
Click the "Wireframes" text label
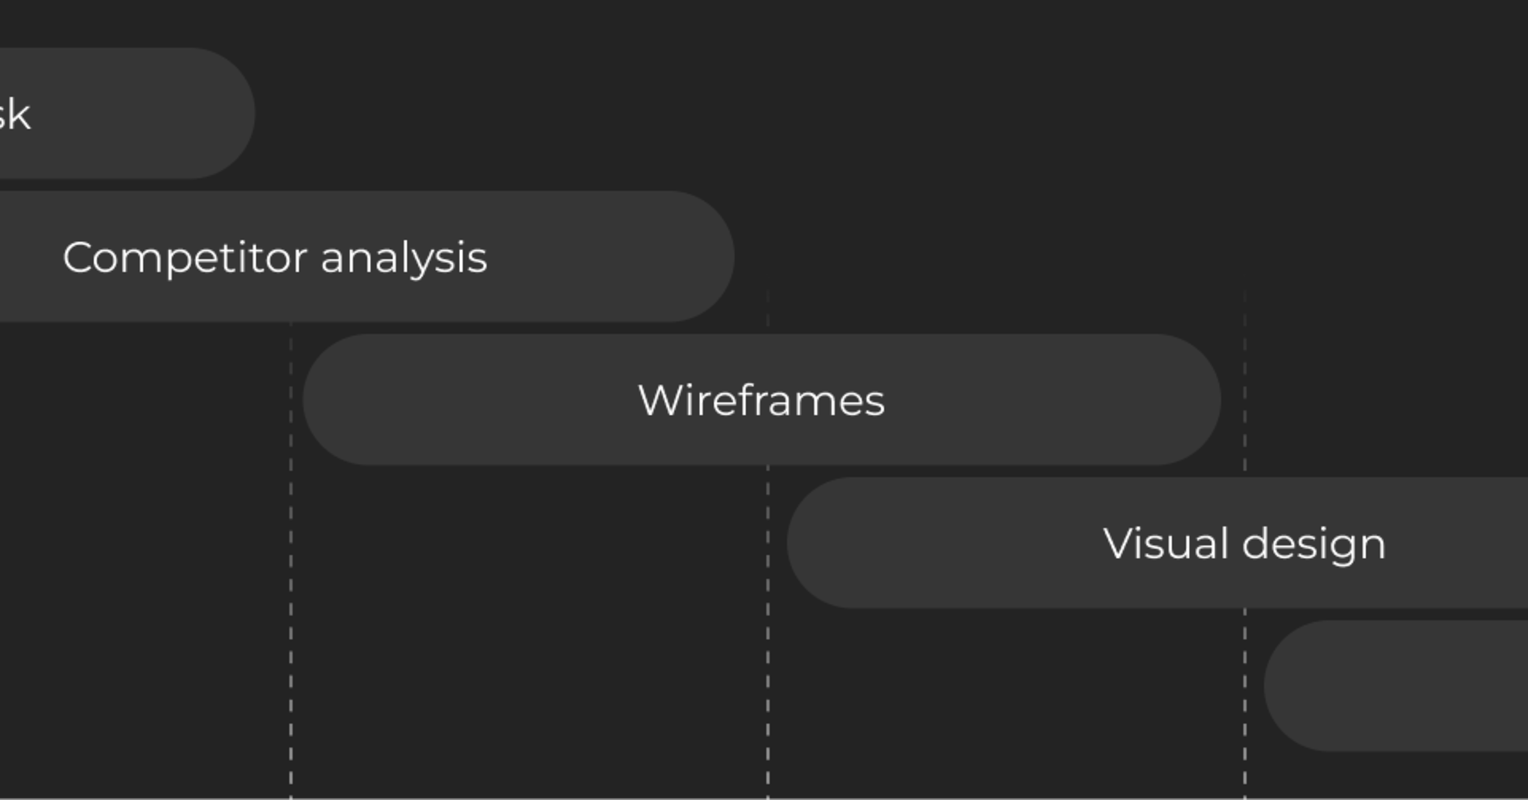(762, 400)
